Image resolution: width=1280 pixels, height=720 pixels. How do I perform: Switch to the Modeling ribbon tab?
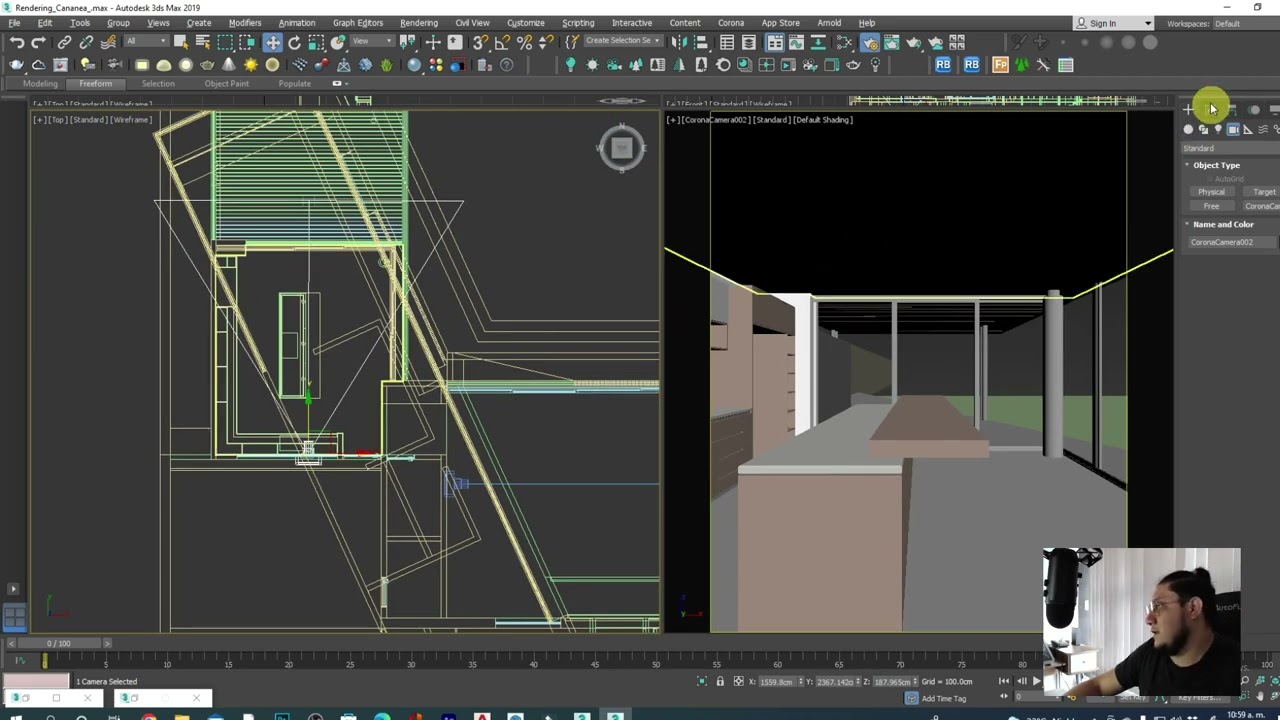[41, 83]
